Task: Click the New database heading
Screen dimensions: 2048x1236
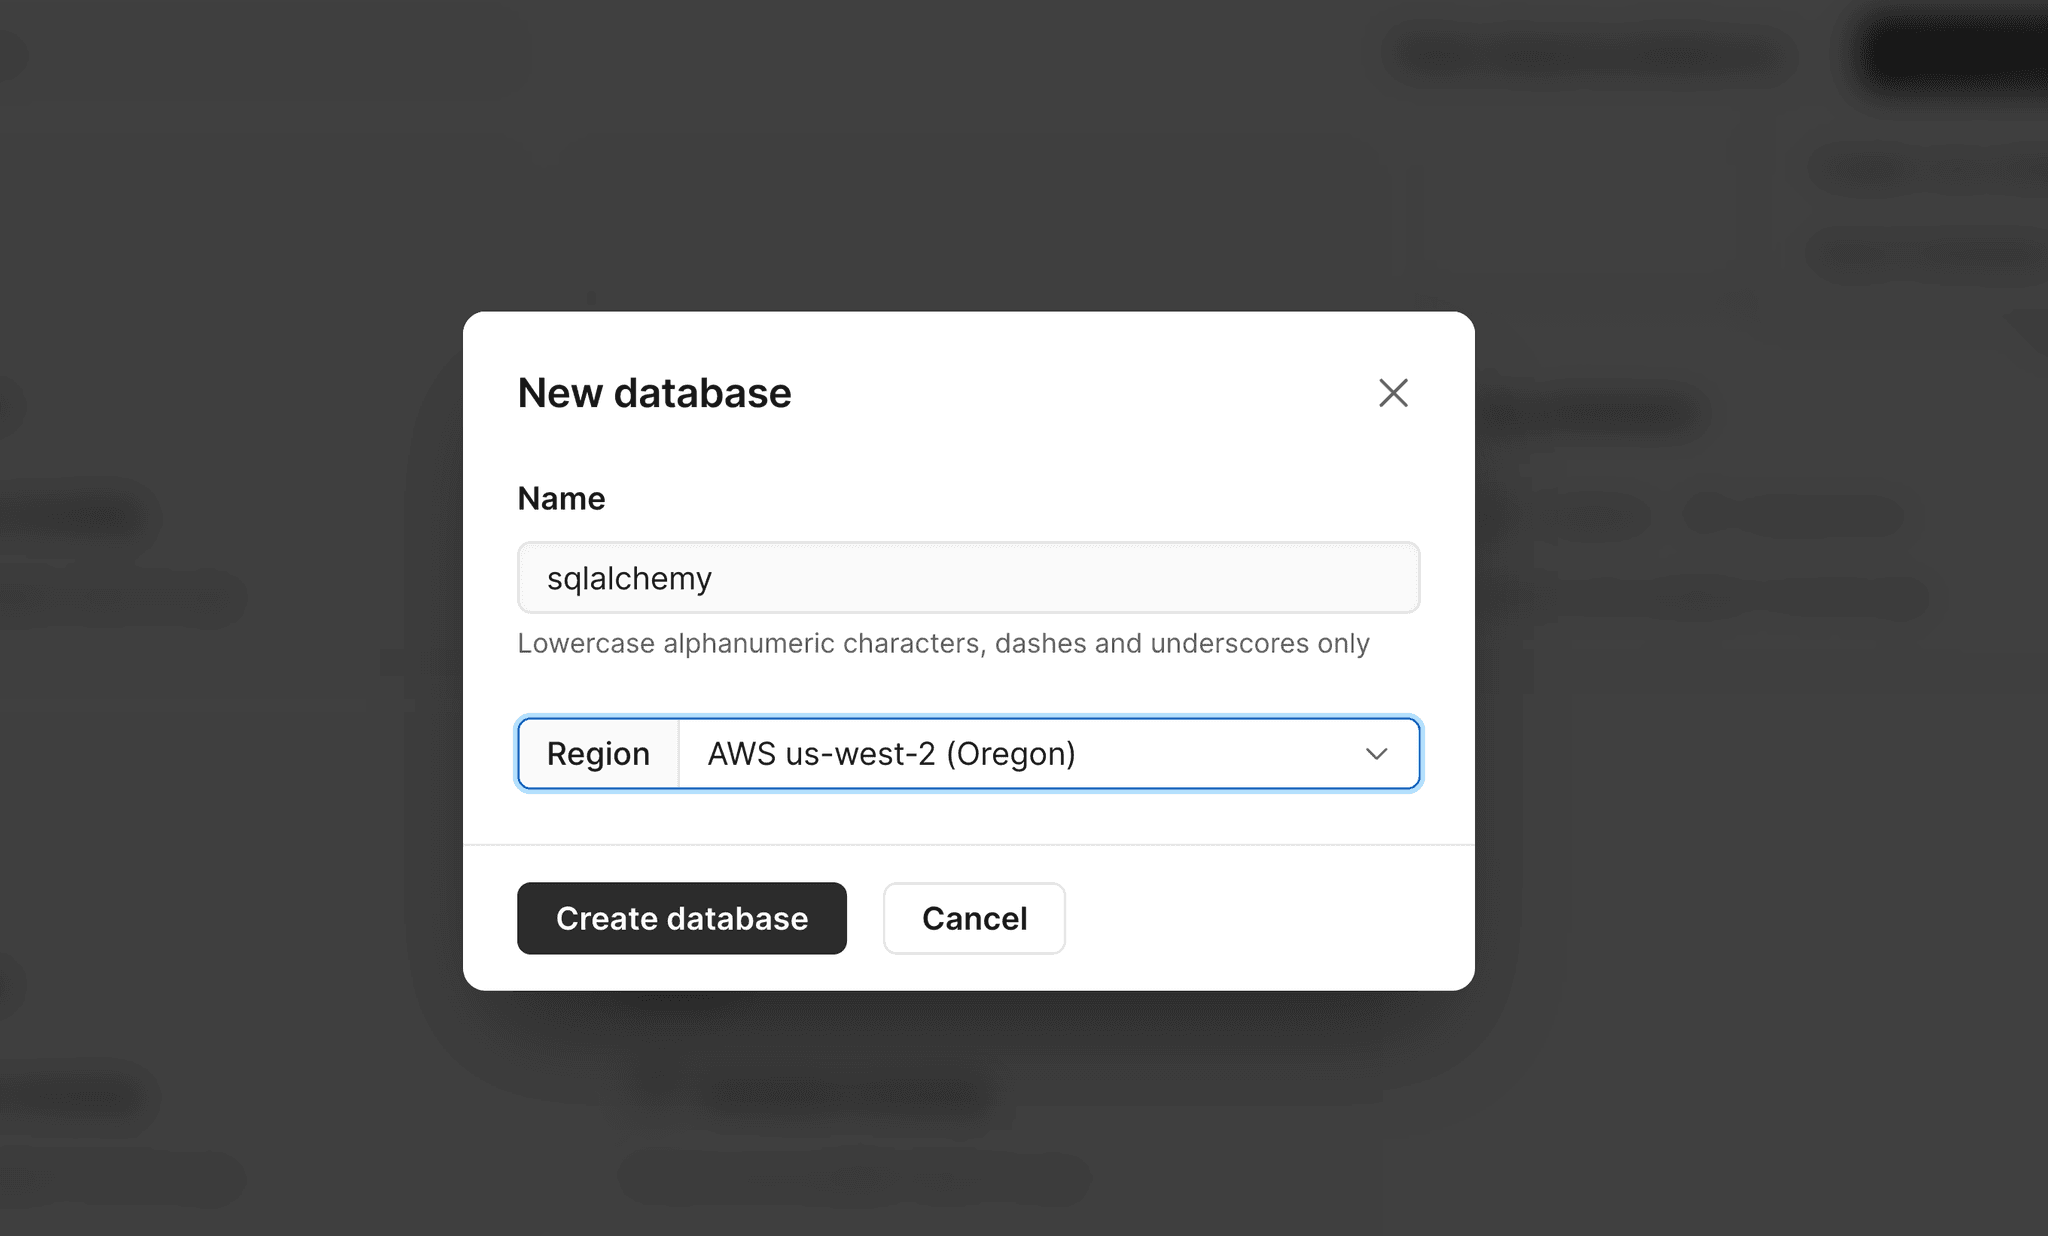Action: coord(654,393)
